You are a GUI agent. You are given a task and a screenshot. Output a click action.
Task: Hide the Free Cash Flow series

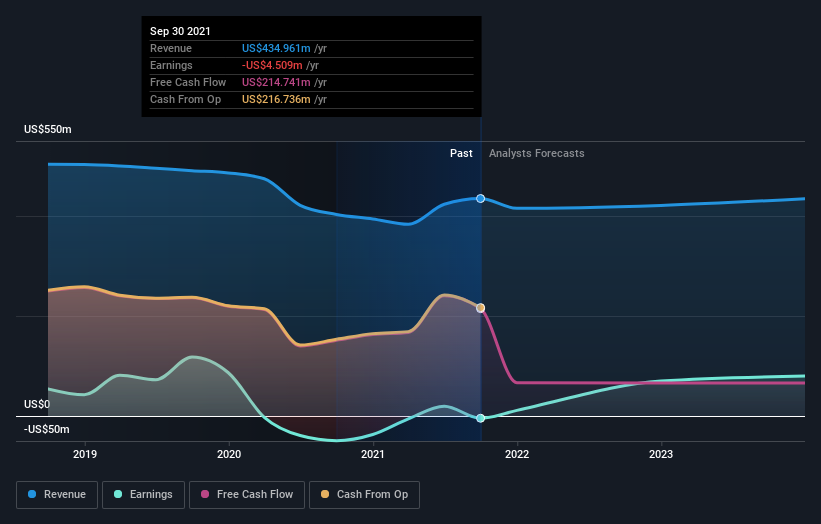(x=247, y=494)
